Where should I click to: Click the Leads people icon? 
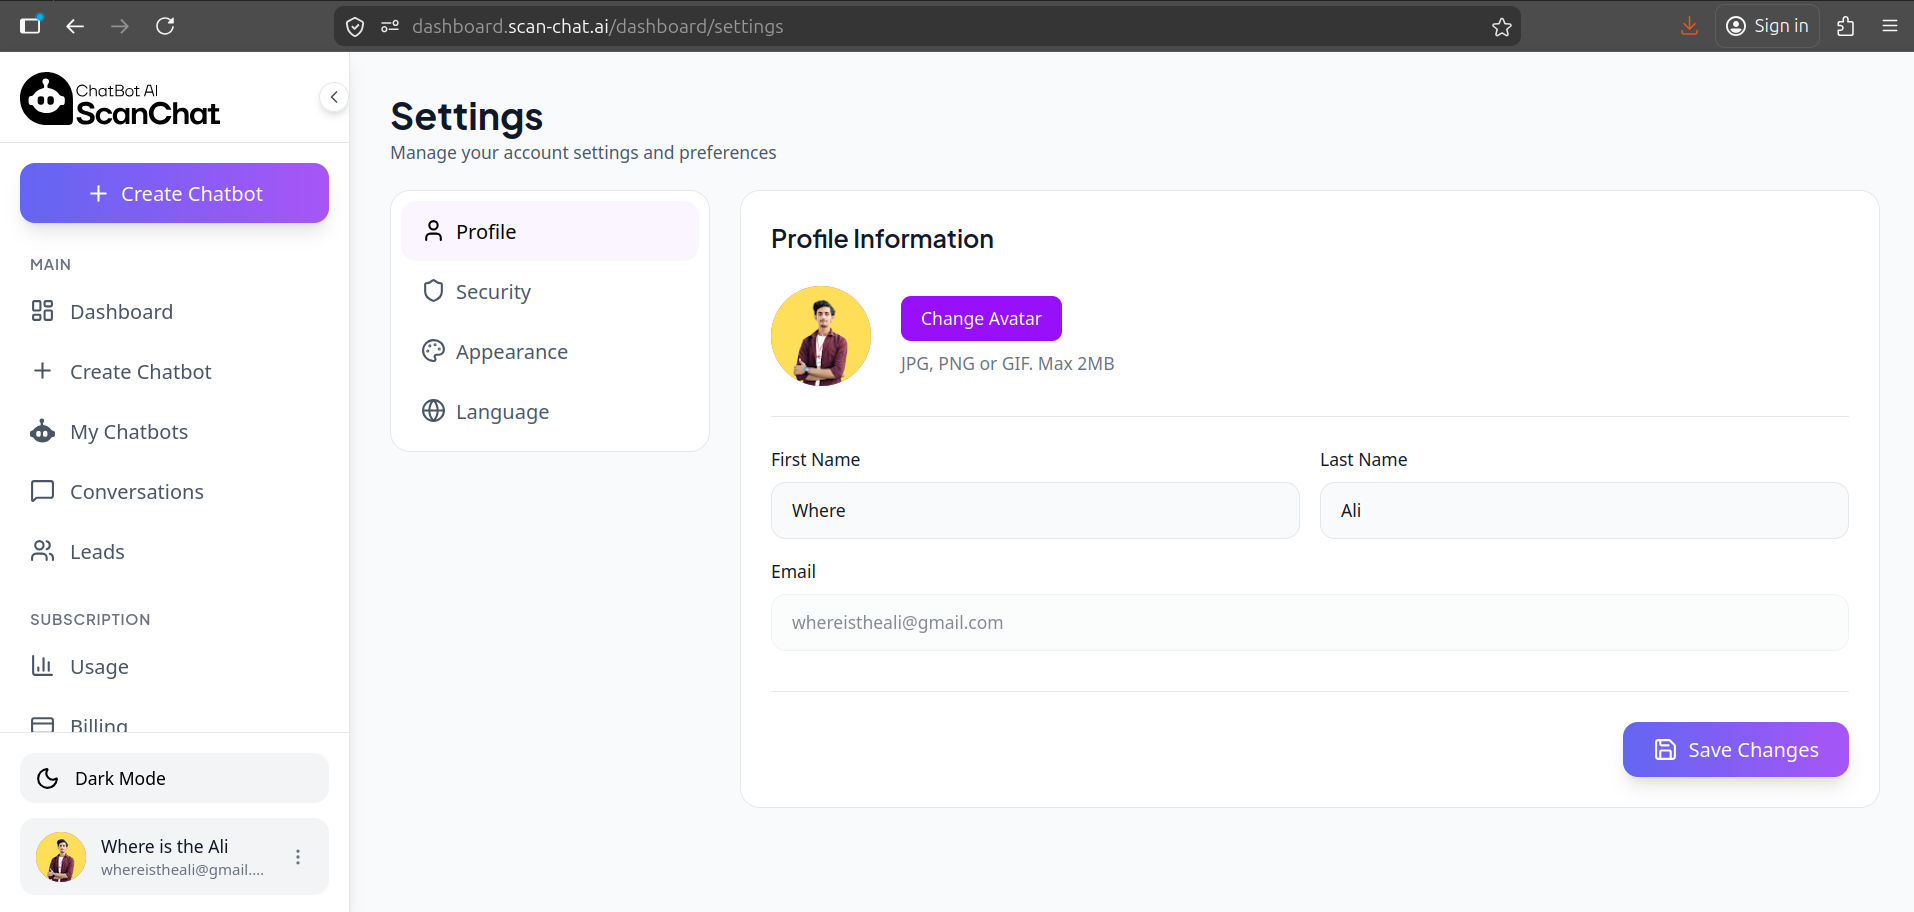42,551
